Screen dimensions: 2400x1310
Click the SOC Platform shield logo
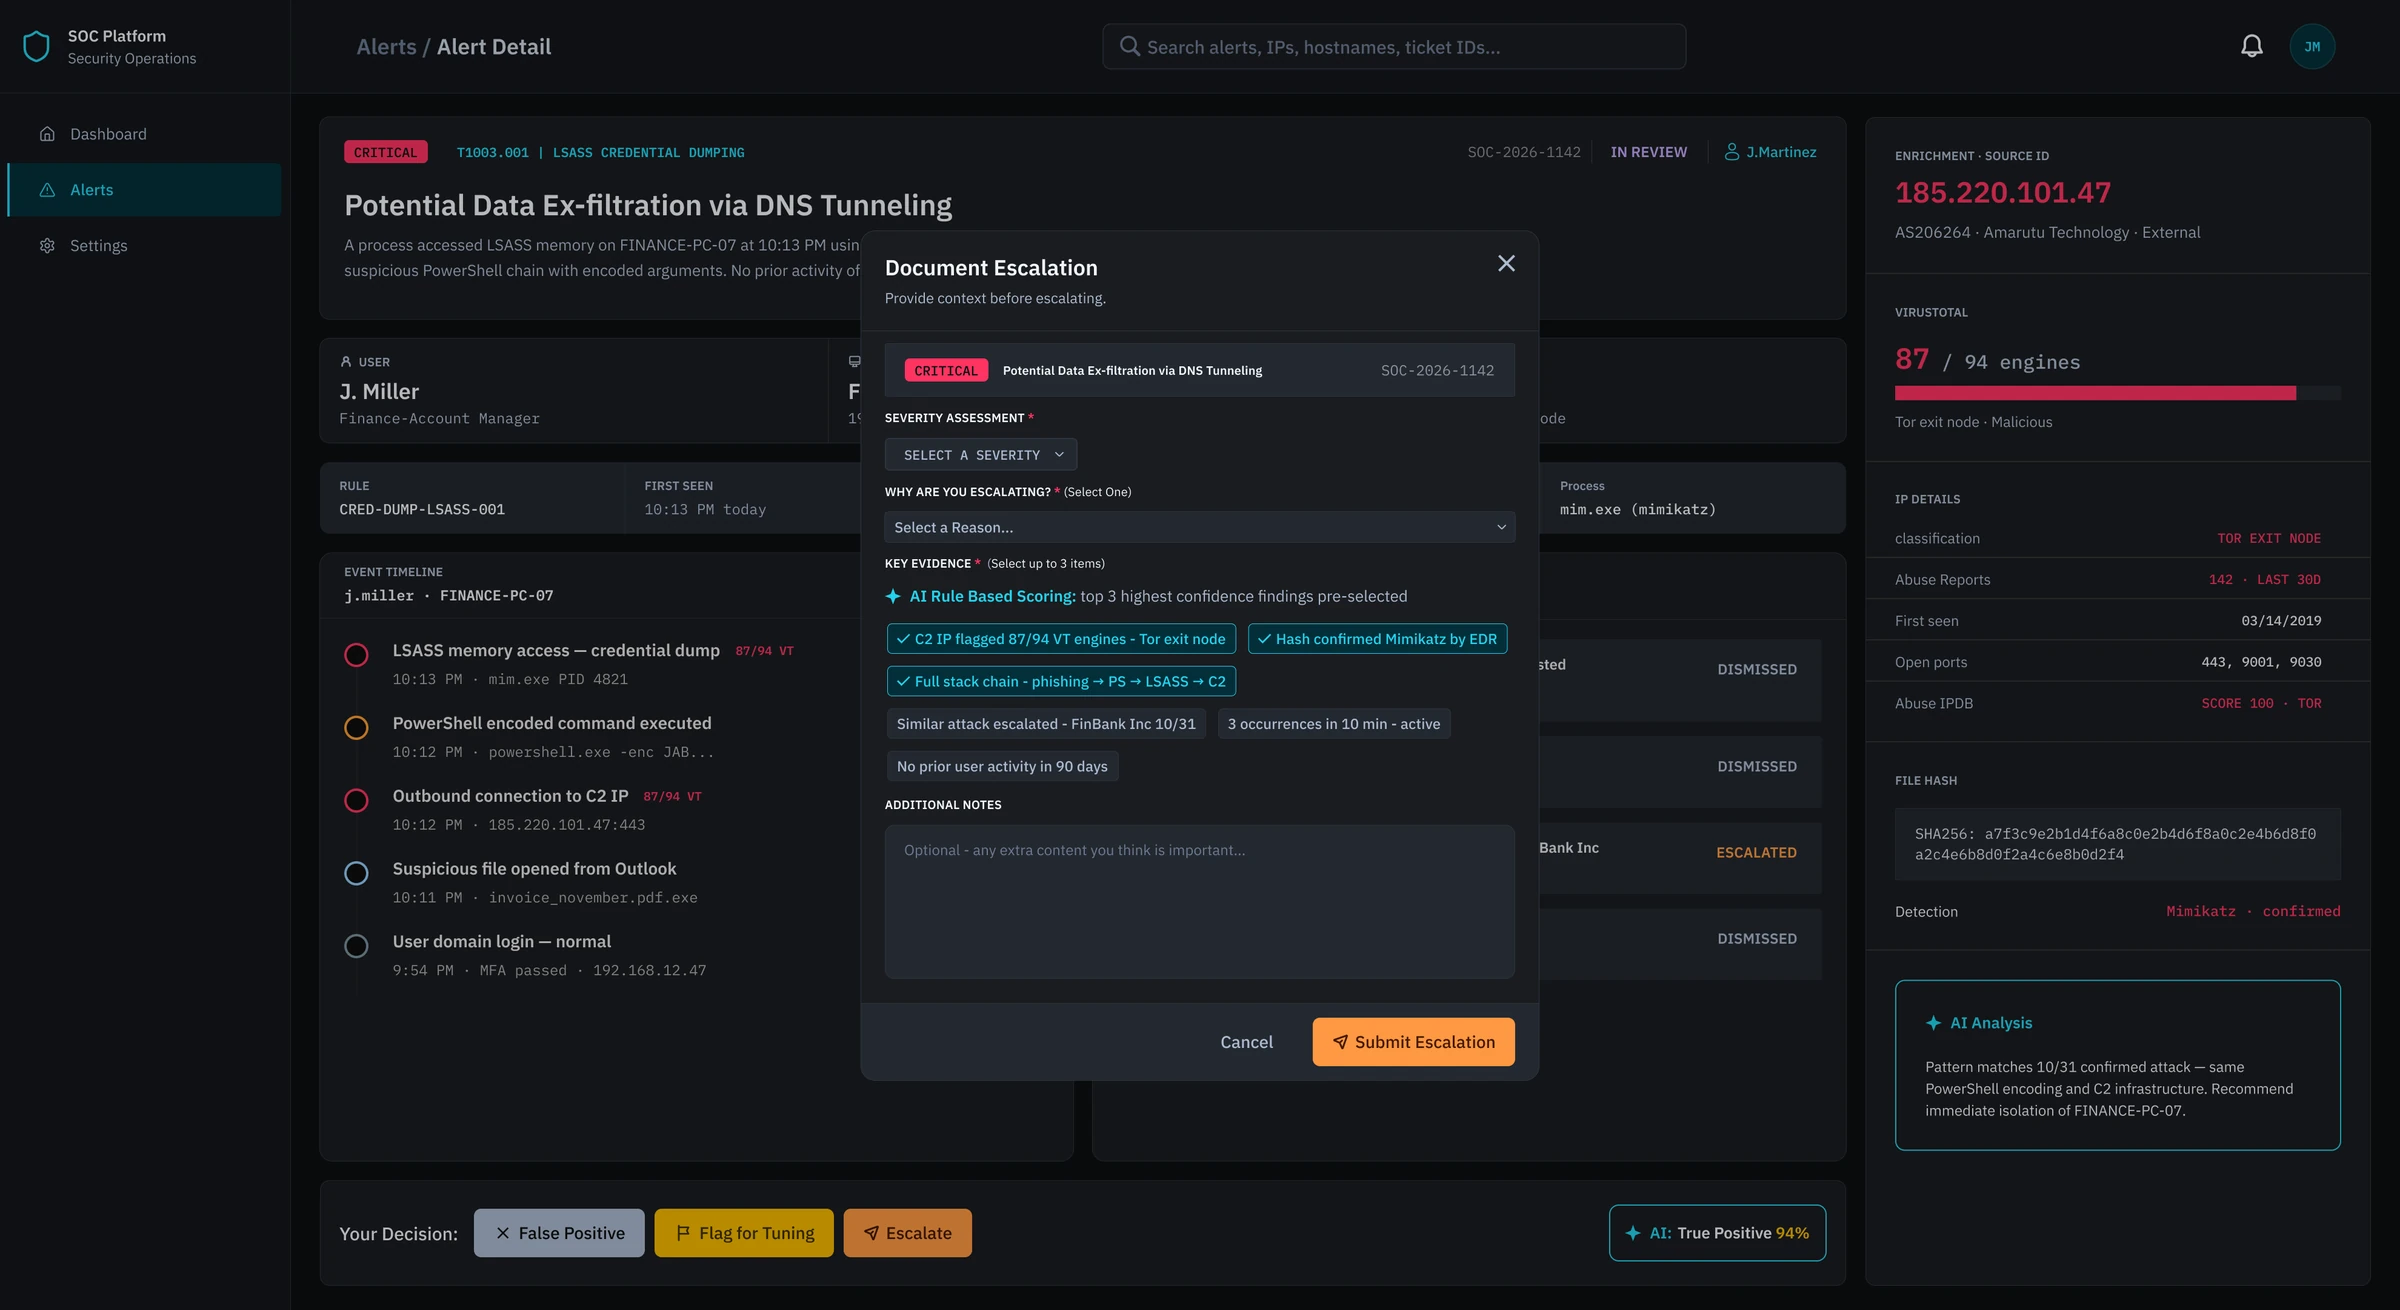[x=36, y=46]
